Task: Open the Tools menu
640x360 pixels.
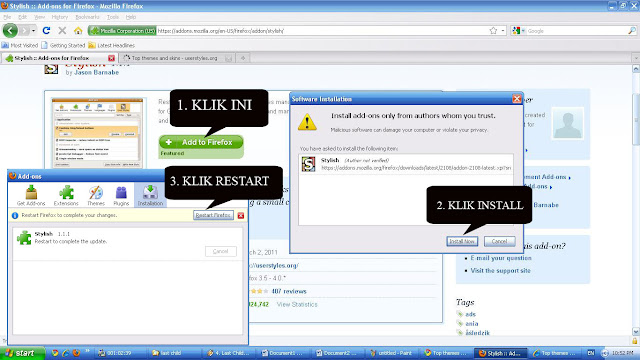Action: (x=113, y=17)
